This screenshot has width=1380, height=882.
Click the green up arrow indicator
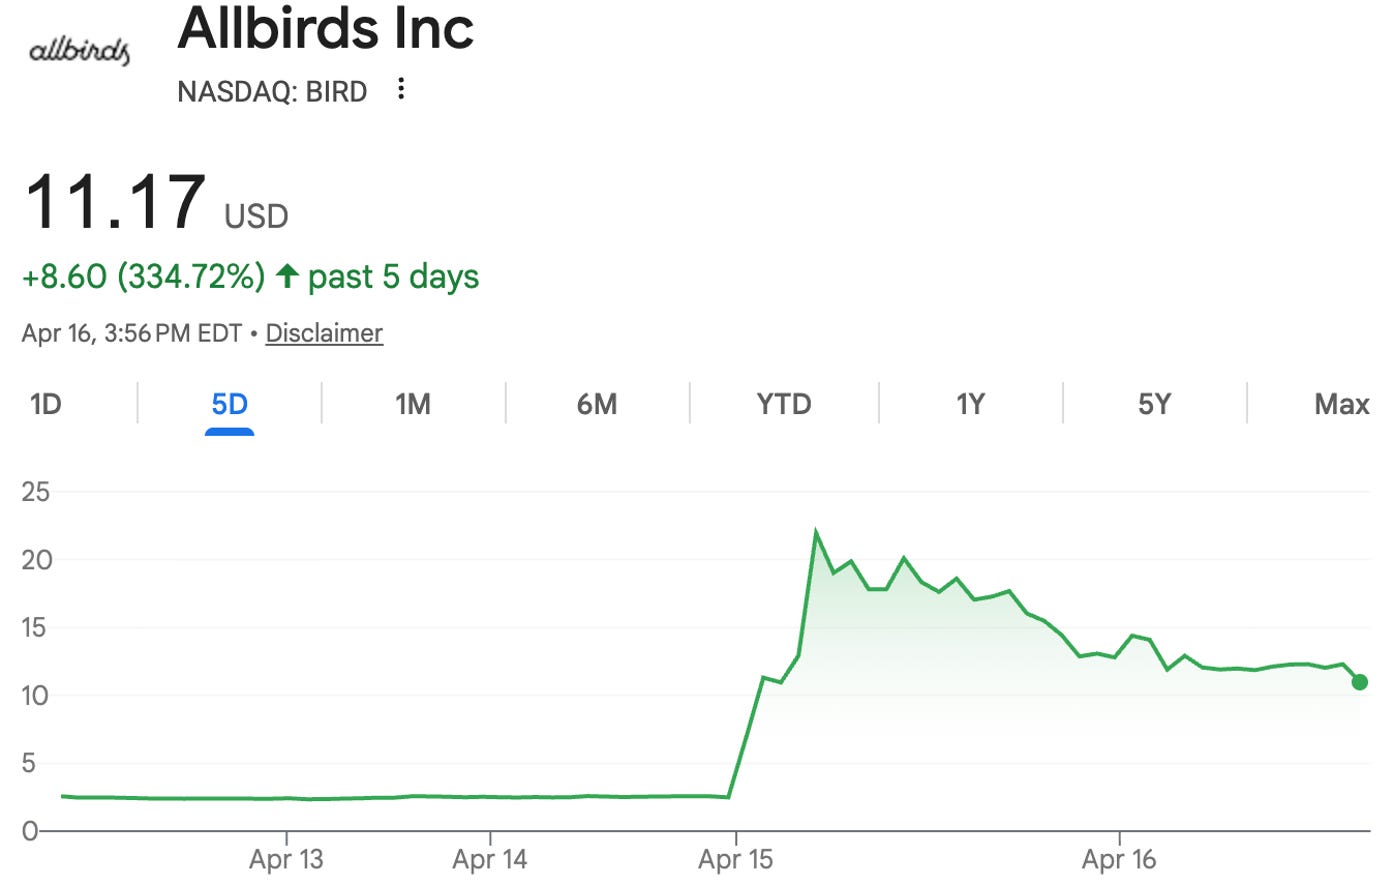pyautogui.click(x=287, y=276)
